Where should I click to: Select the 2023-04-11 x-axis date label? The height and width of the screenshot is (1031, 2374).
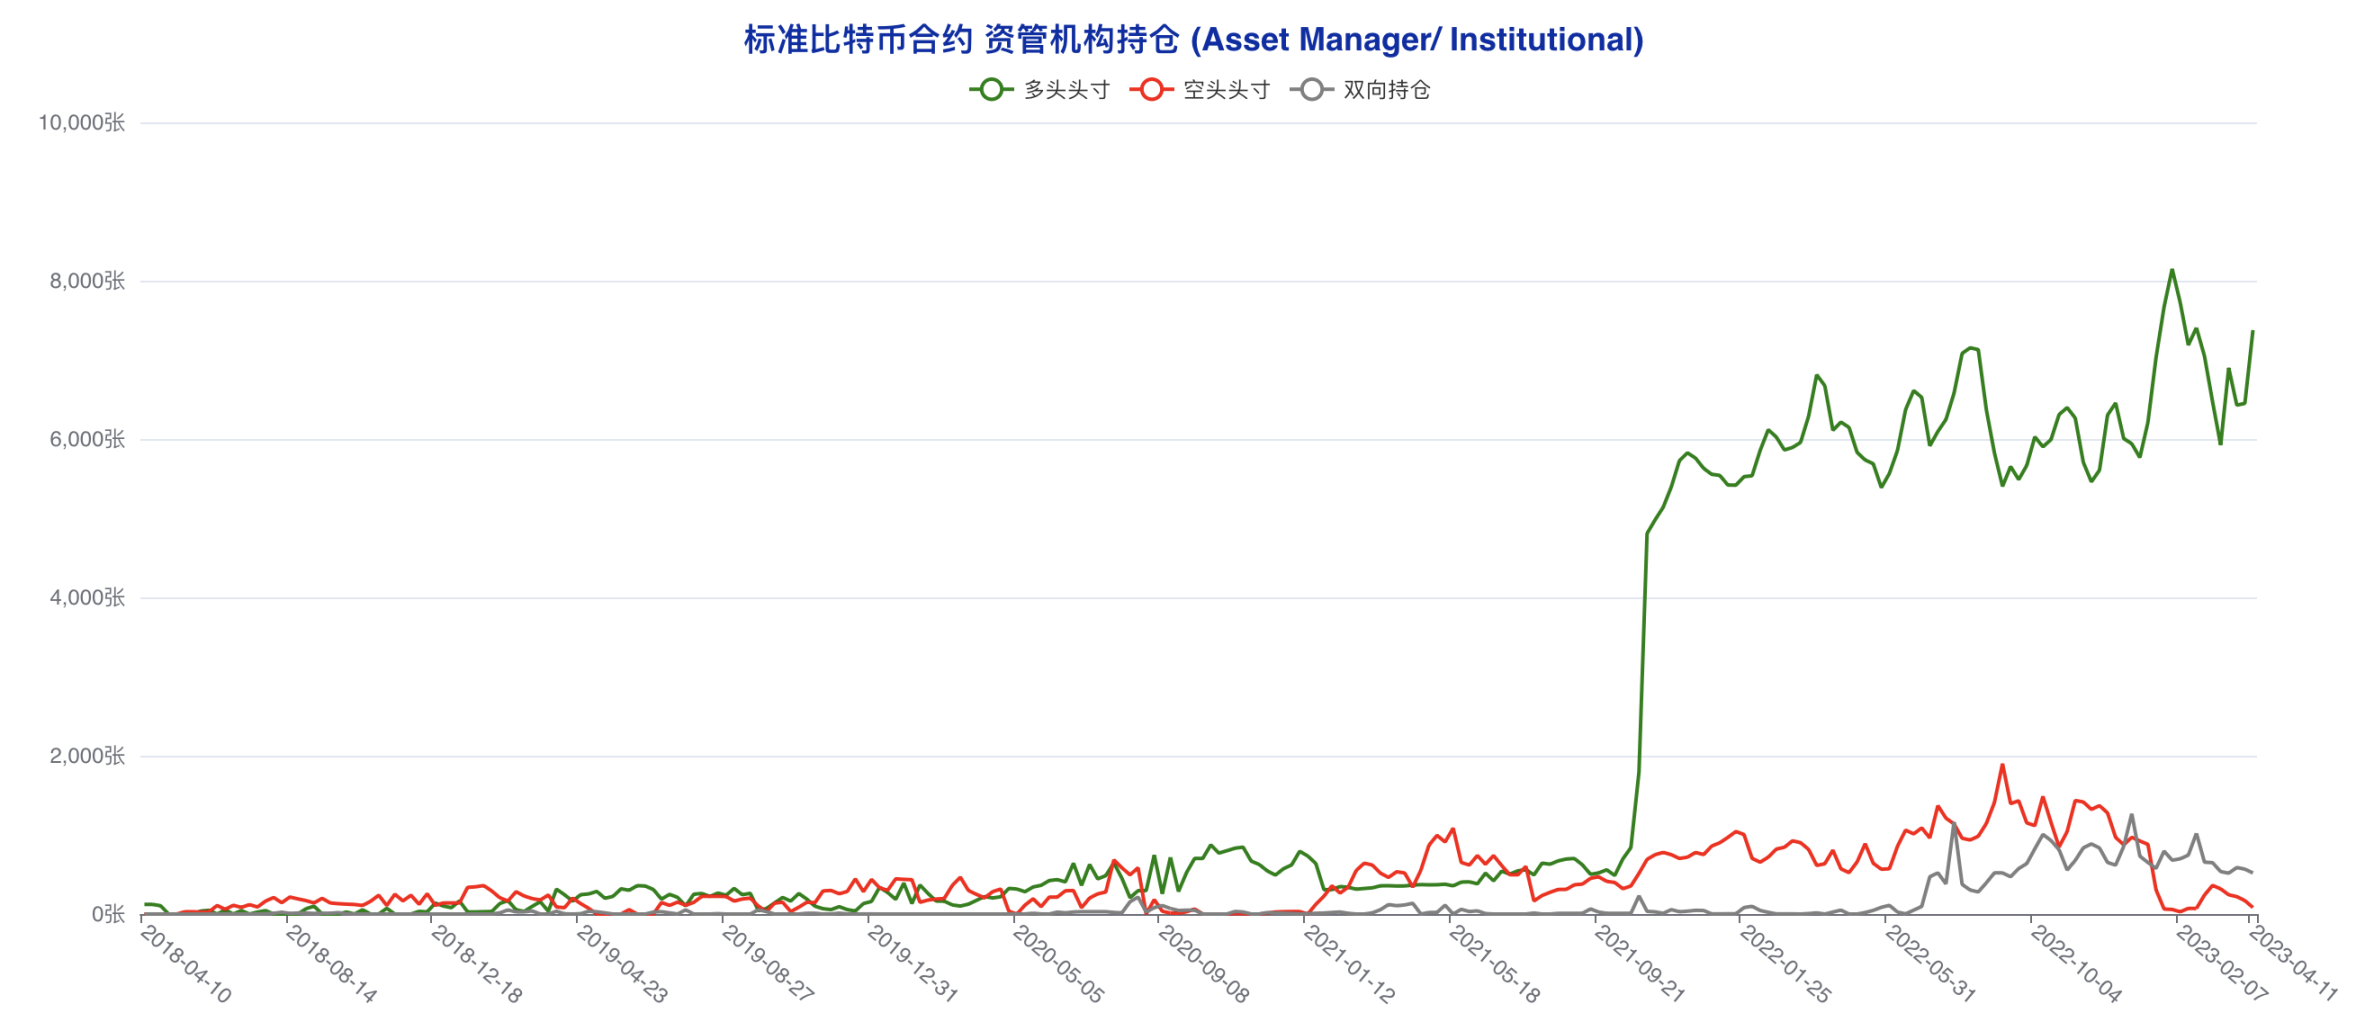[2293, 962]
